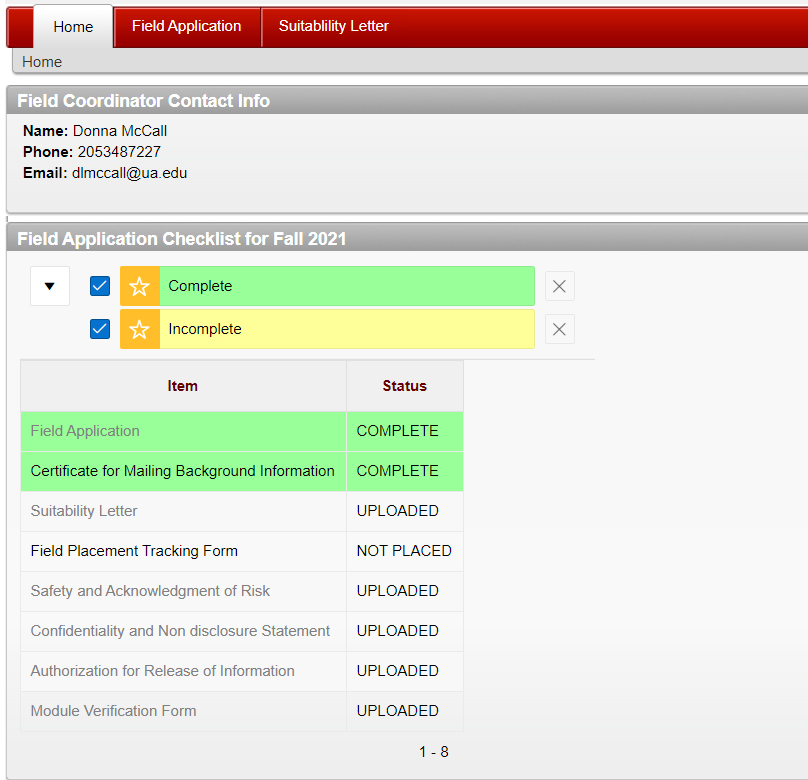Click the star icon beside Incomplete
Screen dimensions: 808x780
pos(140,330)
